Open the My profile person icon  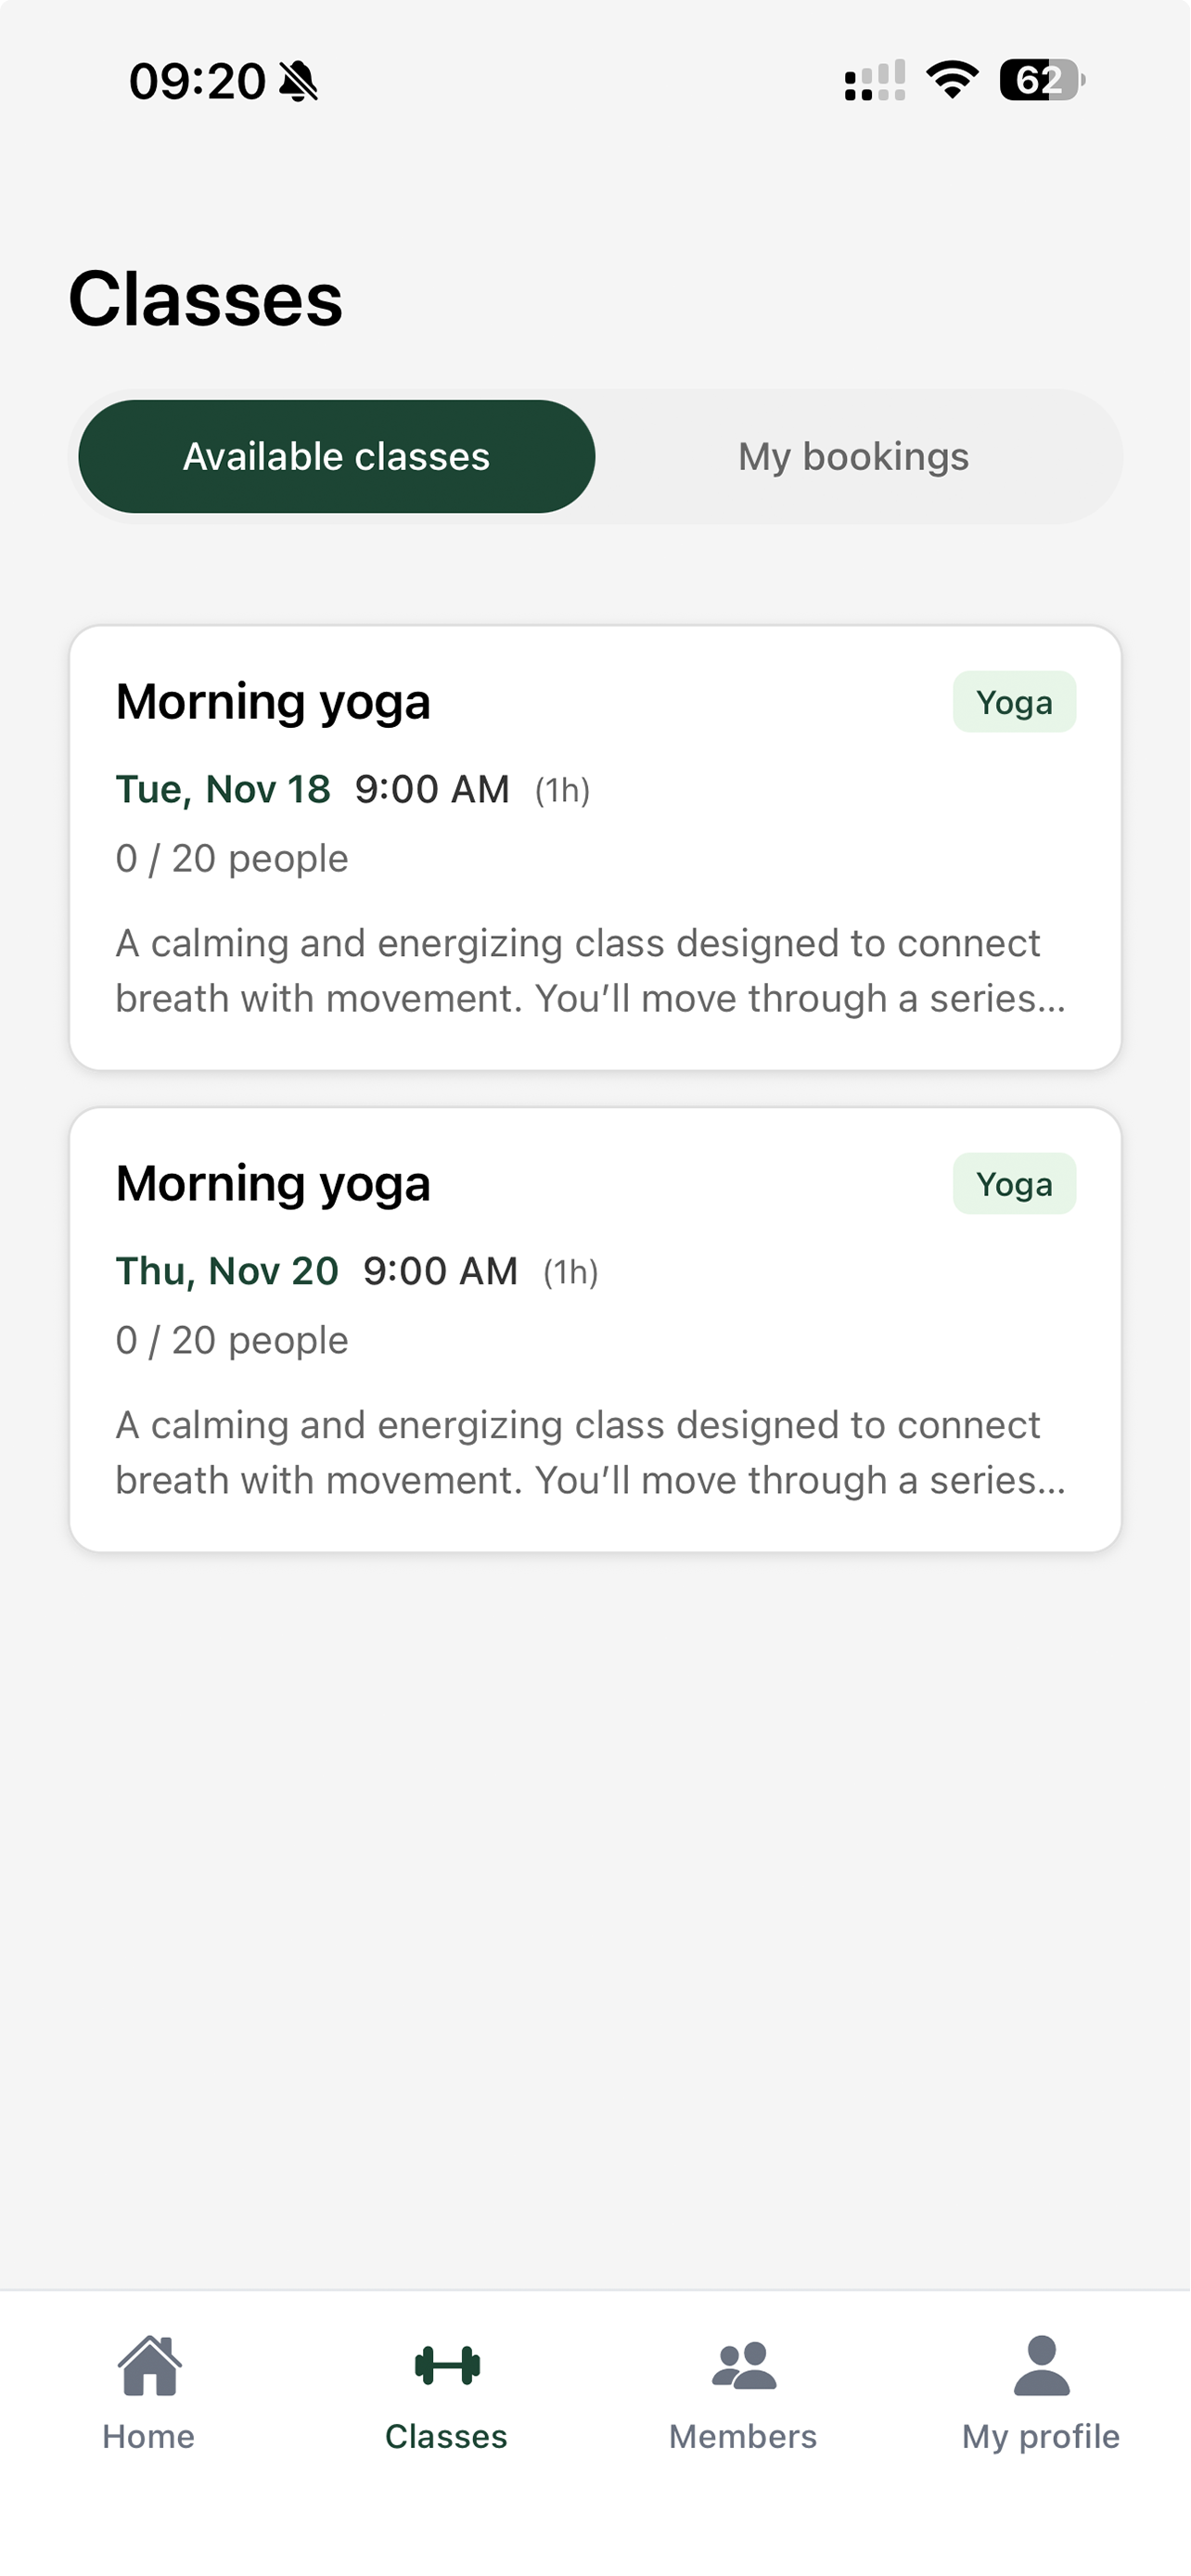(1041, 2365)
